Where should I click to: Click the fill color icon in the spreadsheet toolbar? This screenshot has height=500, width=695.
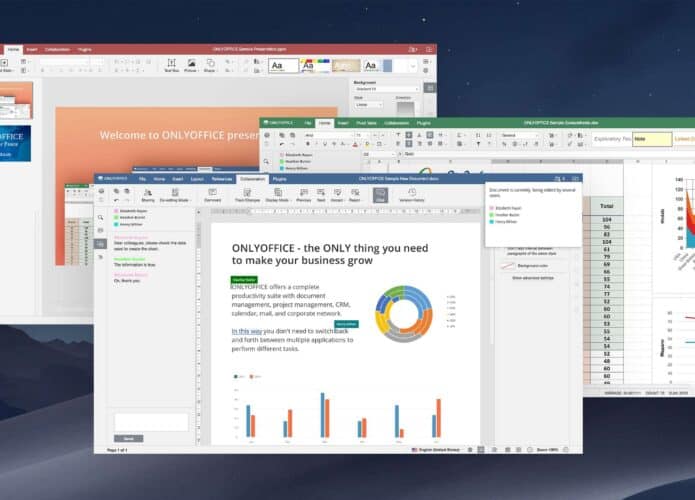367,144
